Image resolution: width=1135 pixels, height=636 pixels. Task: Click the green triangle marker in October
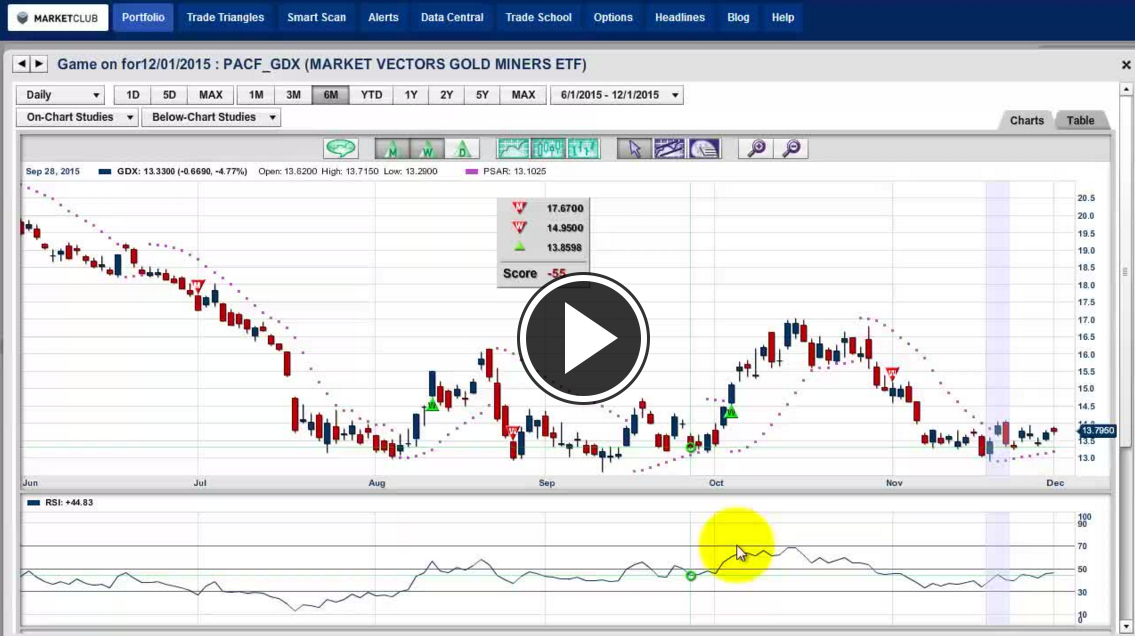tap(731, 412)
